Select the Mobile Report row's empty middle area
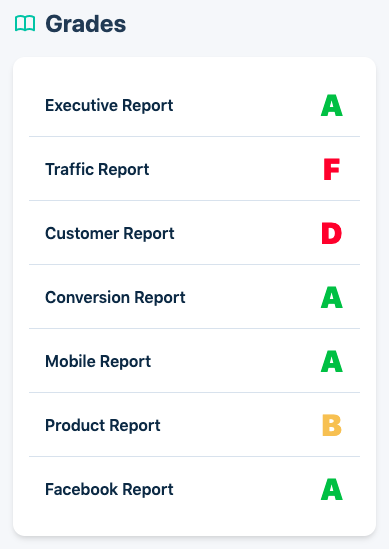 click(236, 361)
